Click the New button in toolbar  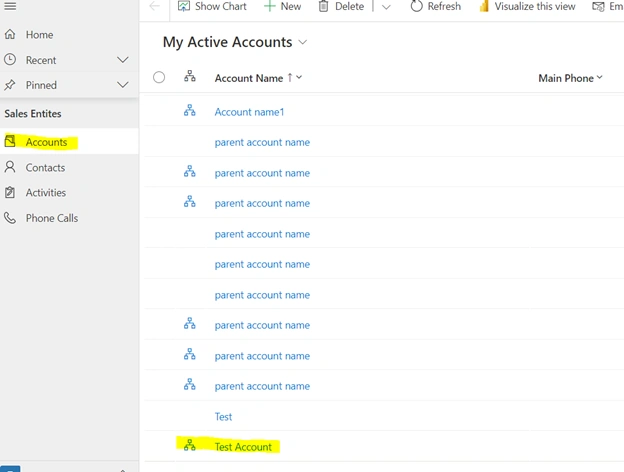click(x=283, y=6)
